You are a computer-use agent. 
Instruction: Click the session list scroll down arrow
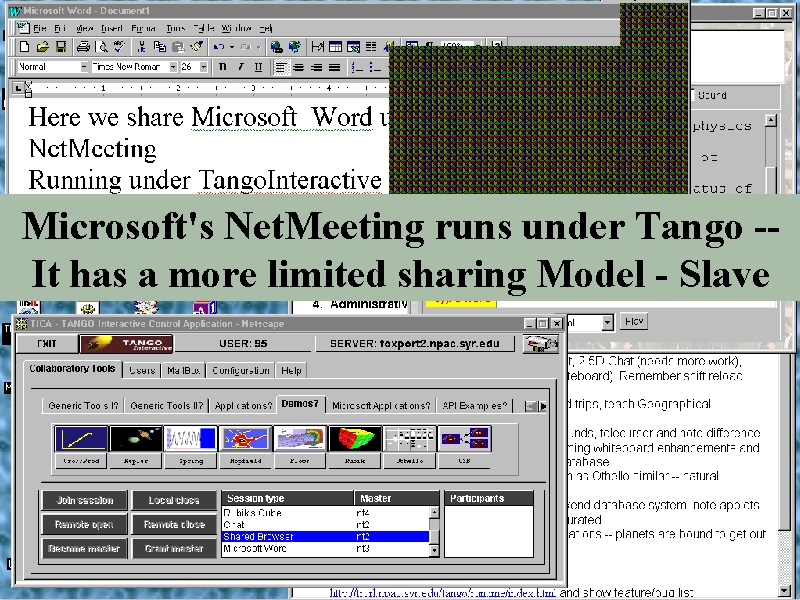[434, 550]
